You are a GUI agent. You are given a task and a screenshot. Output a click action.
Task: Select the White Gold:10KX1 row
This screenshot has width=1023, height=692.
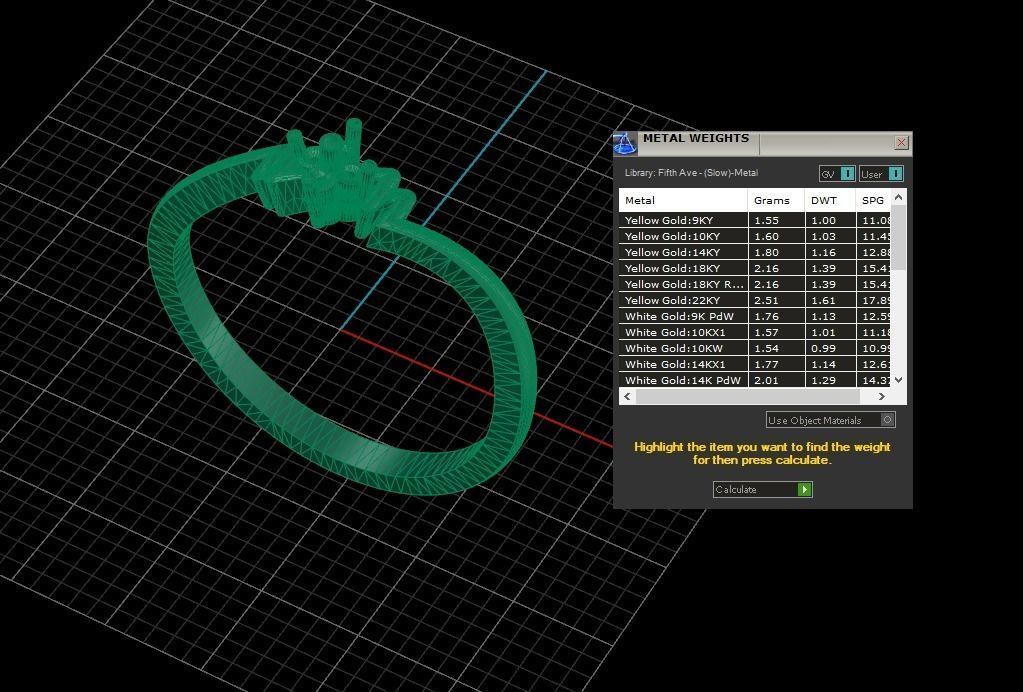click(754, 332)
